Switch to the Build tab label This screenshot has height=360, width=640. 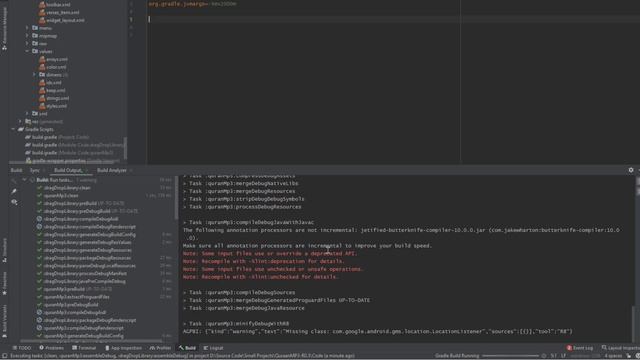click(x=16, y=170)
